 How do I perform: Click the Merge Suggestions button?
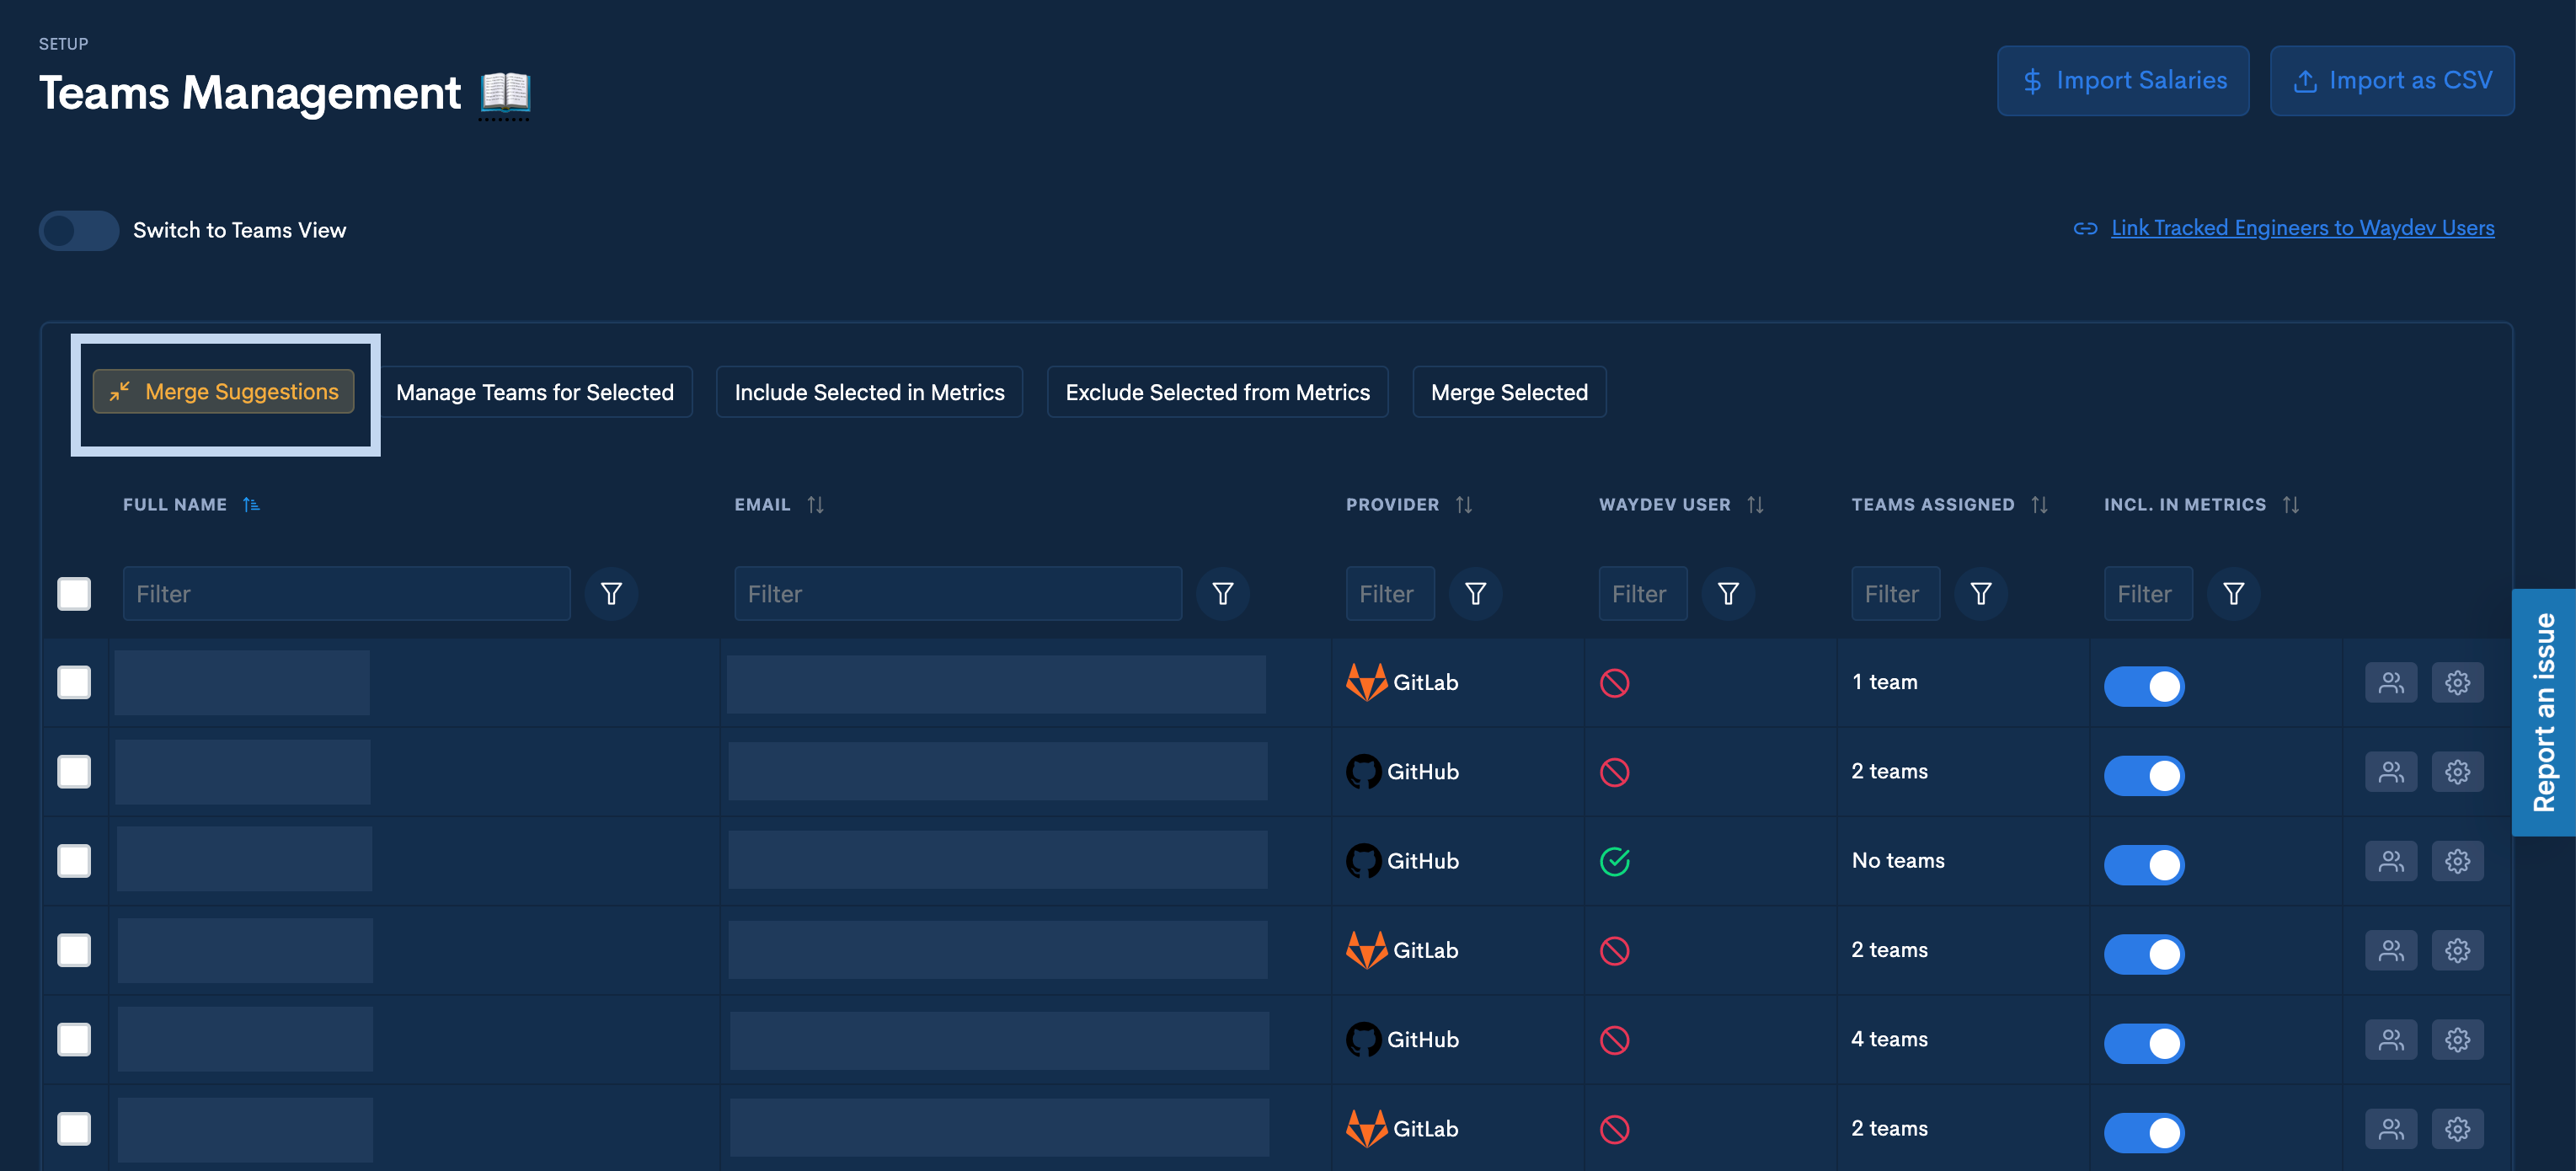(x=224, y=392)
